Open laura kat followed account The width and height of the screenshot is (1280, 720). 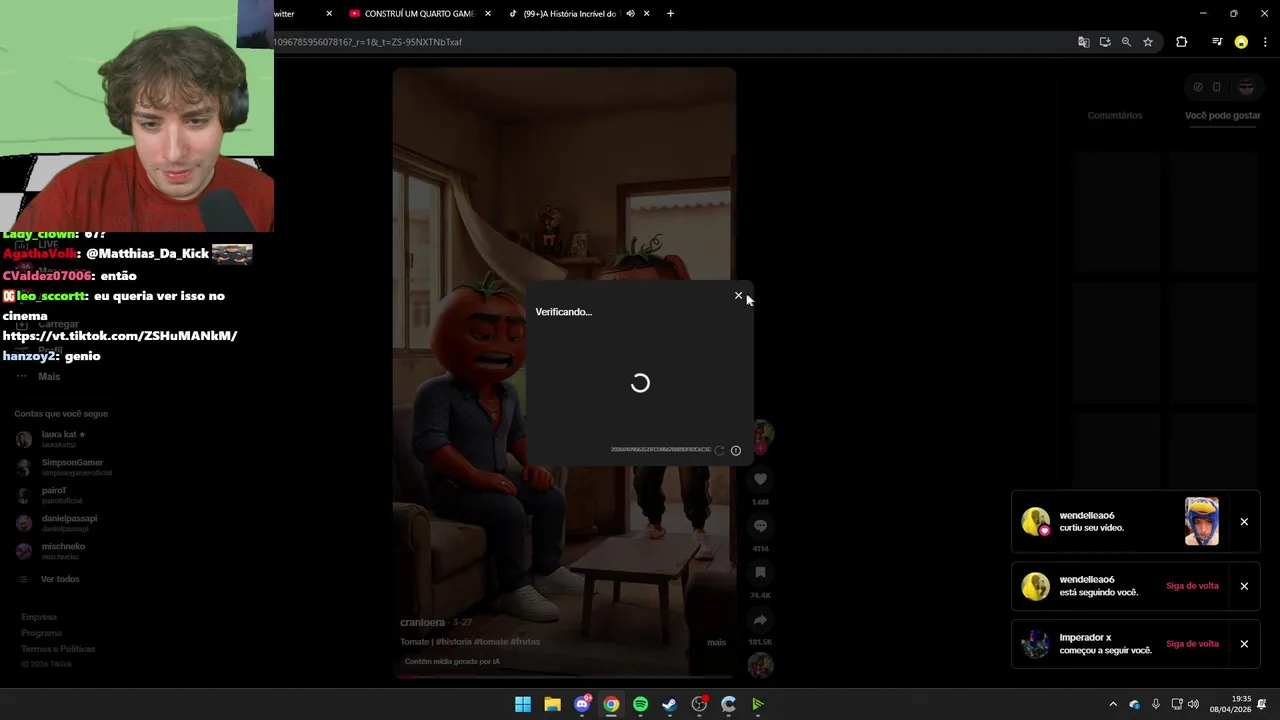(63, 439)
